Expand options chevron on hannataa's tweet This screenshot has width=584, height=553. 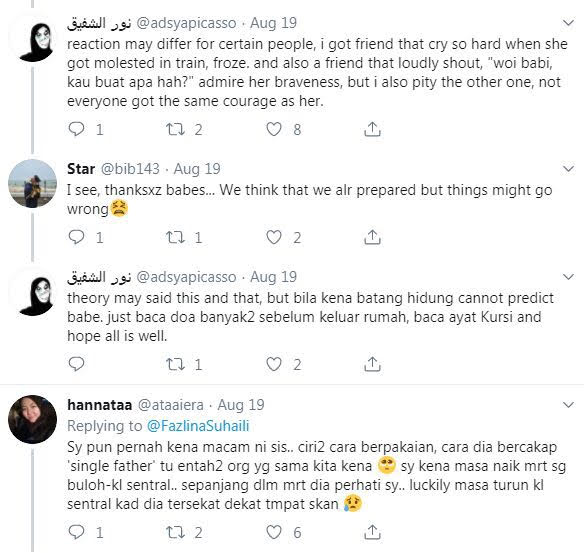(x=568, y=405)
